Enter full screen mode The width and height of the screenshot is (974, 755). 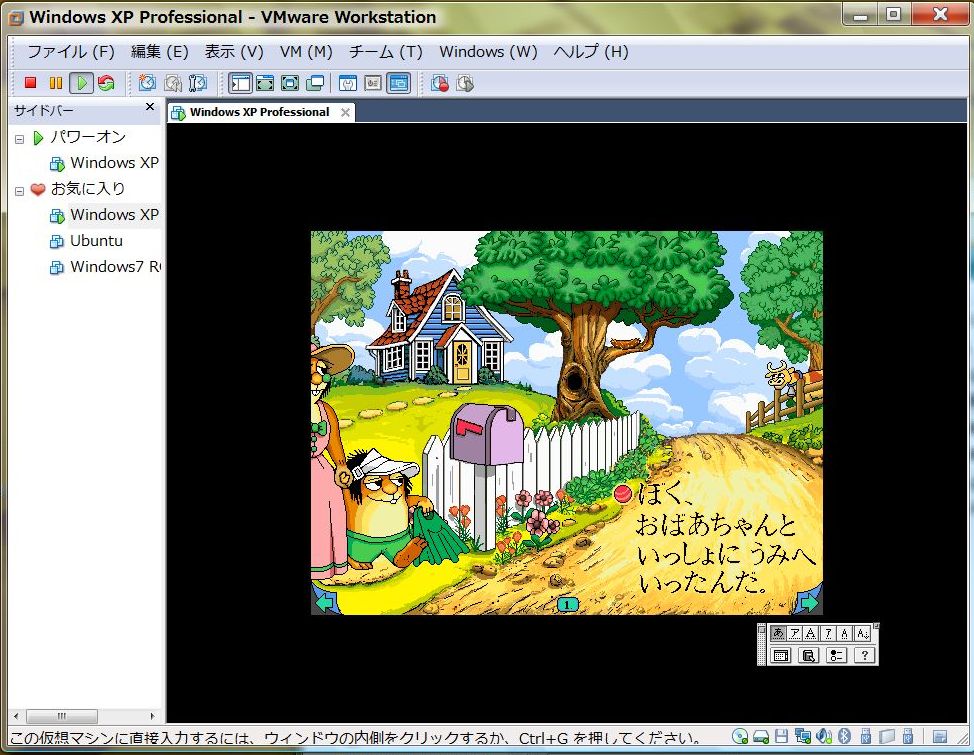click(x=290, y=83)
